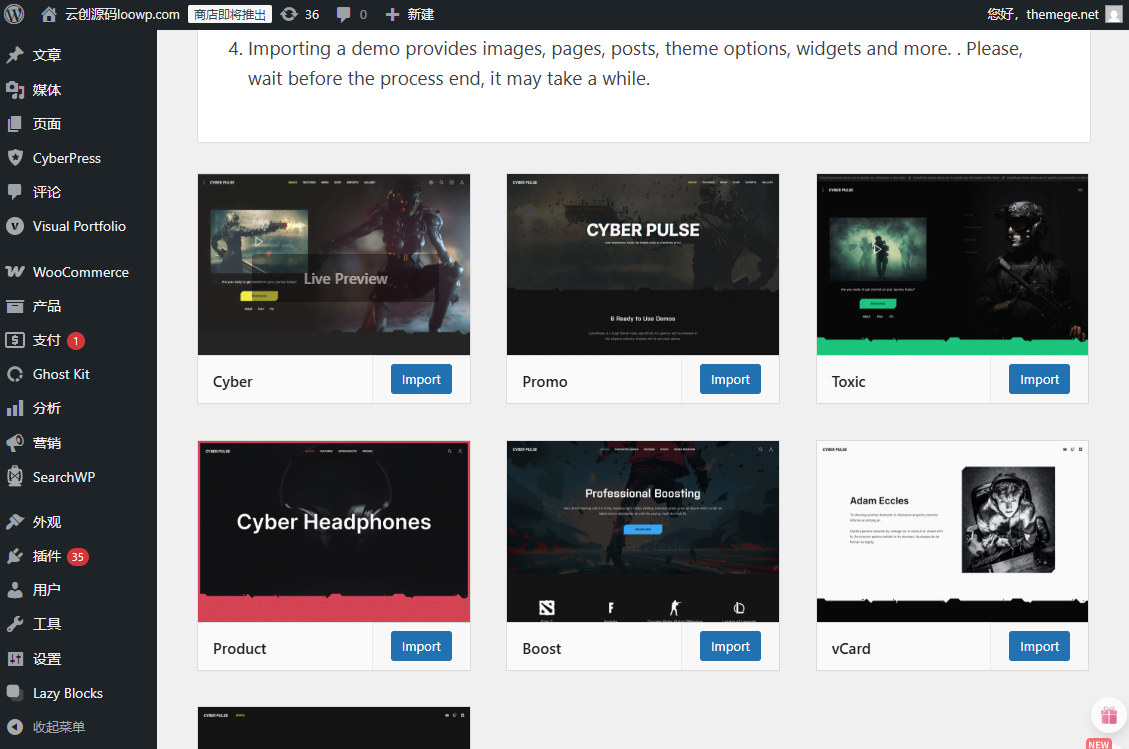Click the users icon beside 用户

[15, 590]
